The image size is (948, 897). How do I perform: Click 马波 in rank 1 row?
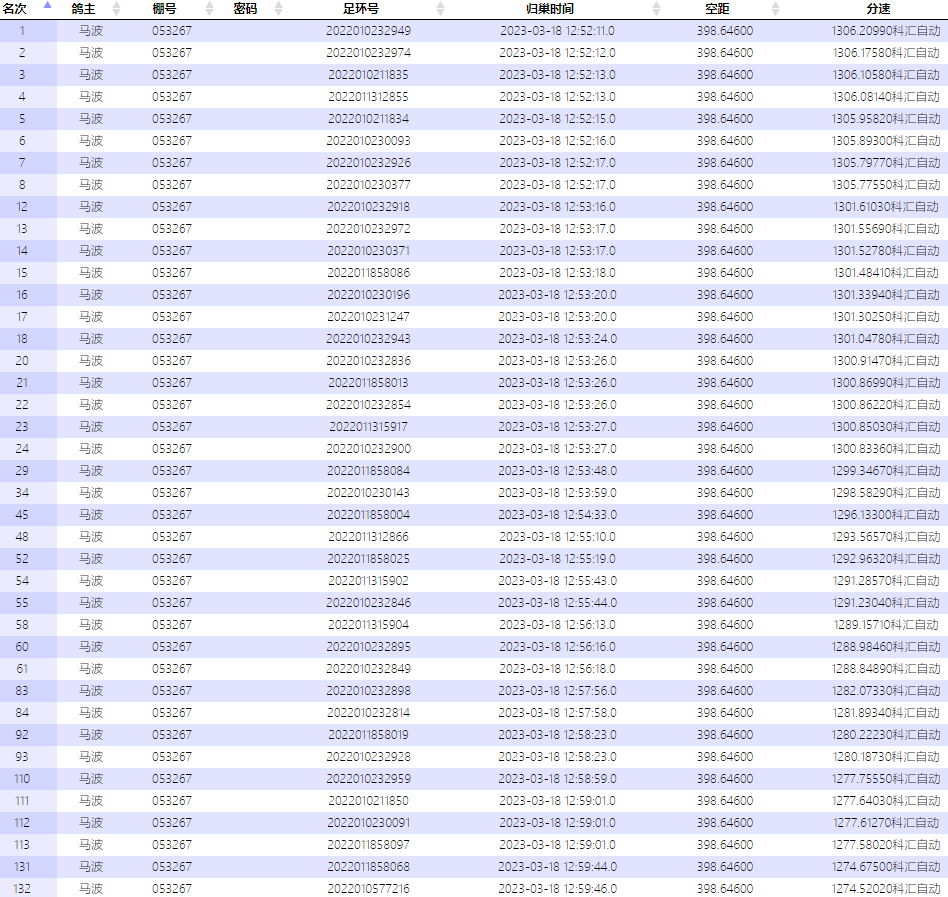click(x=91, y=31)
